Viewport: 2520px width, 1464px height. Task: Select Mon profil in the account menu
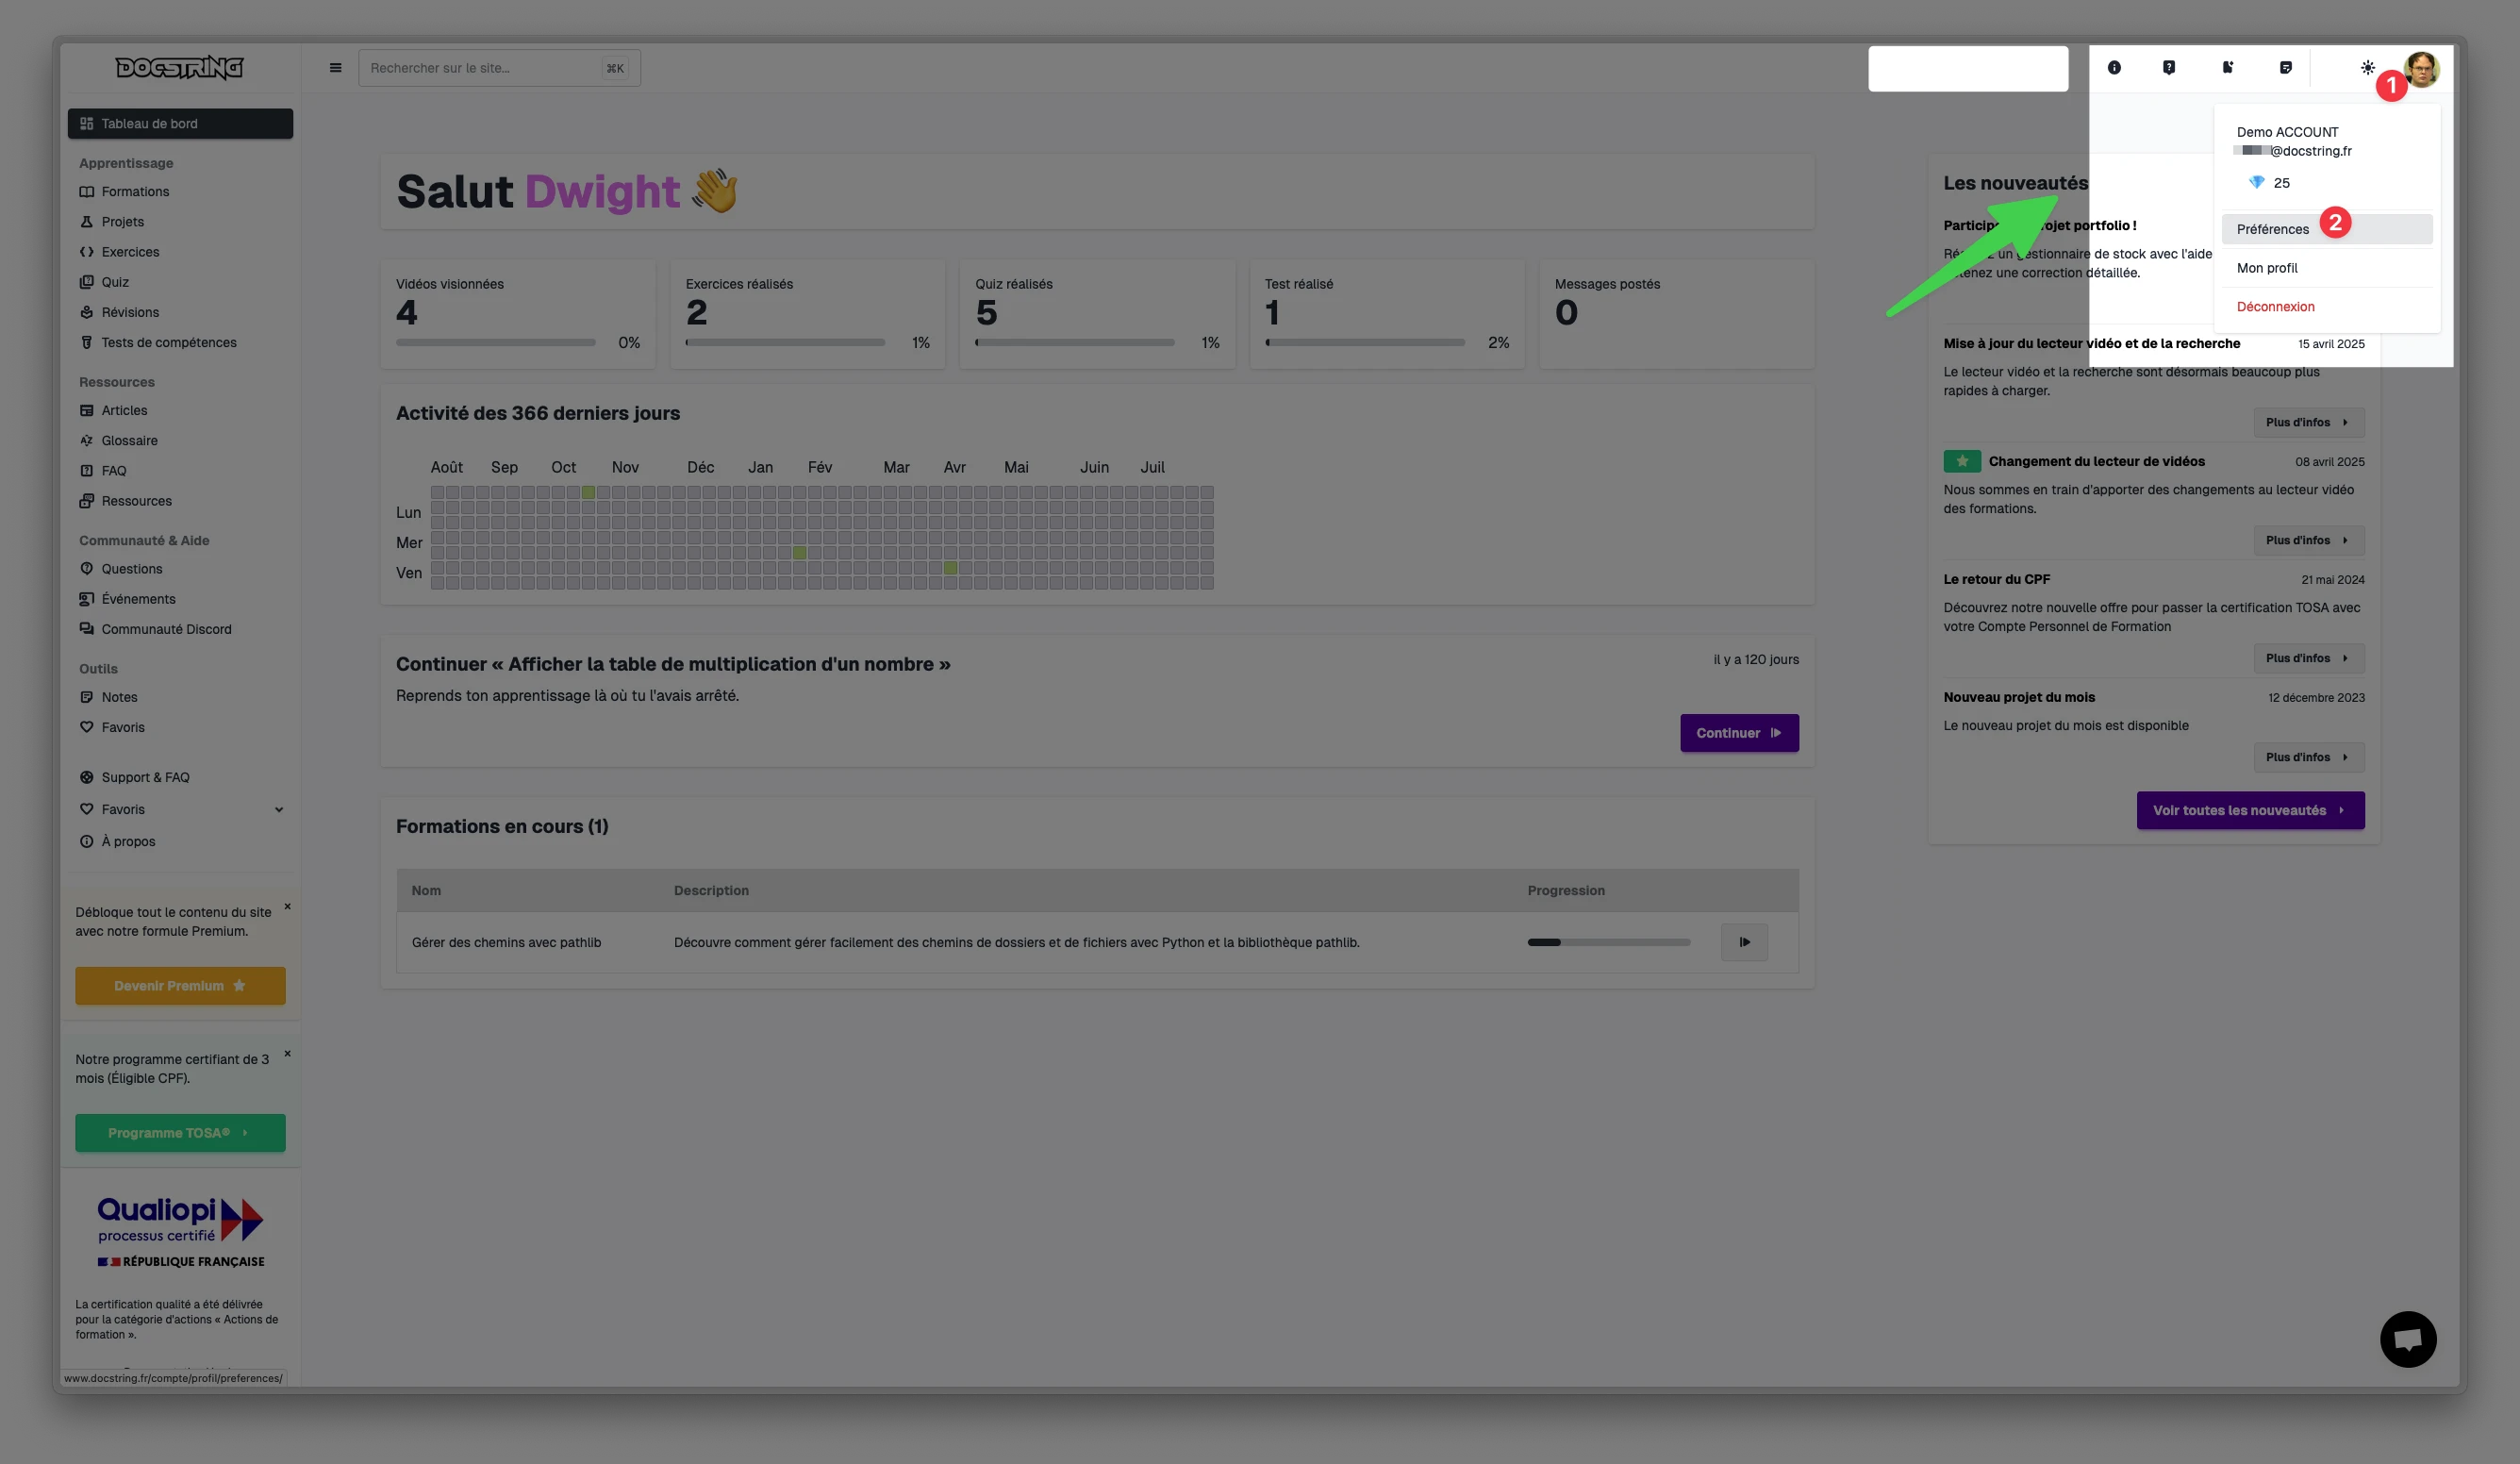[x=2267, y=268]
